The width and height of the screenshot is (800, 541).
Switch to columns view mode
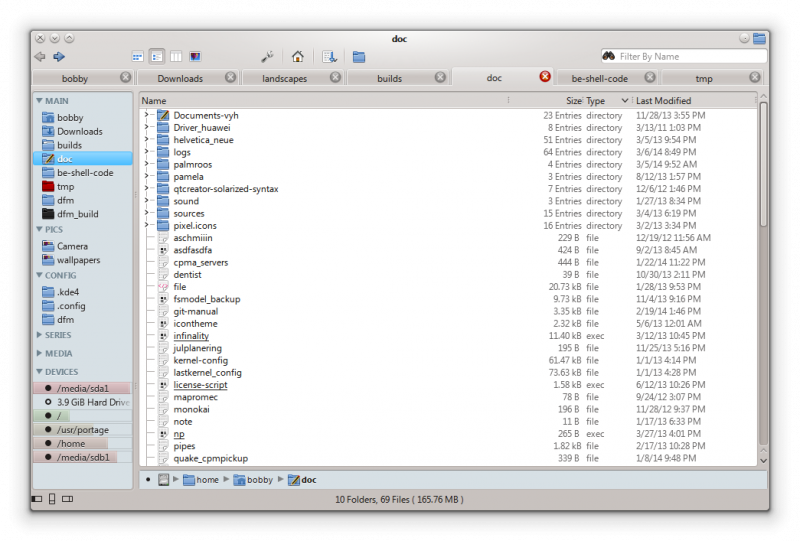(x=176, y=57)
